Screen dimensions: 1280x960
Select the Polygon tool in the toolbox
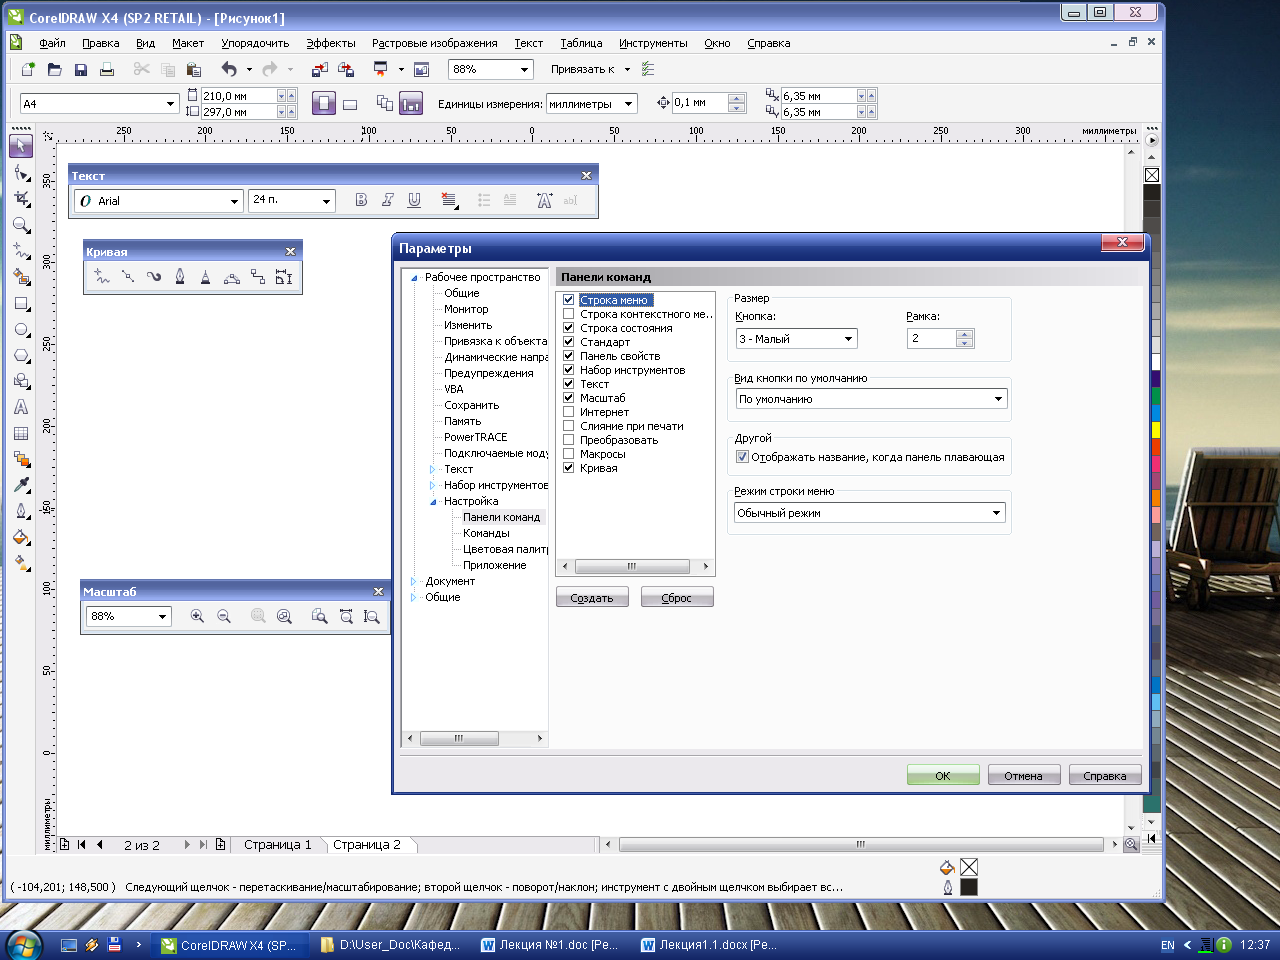[21, 355]
